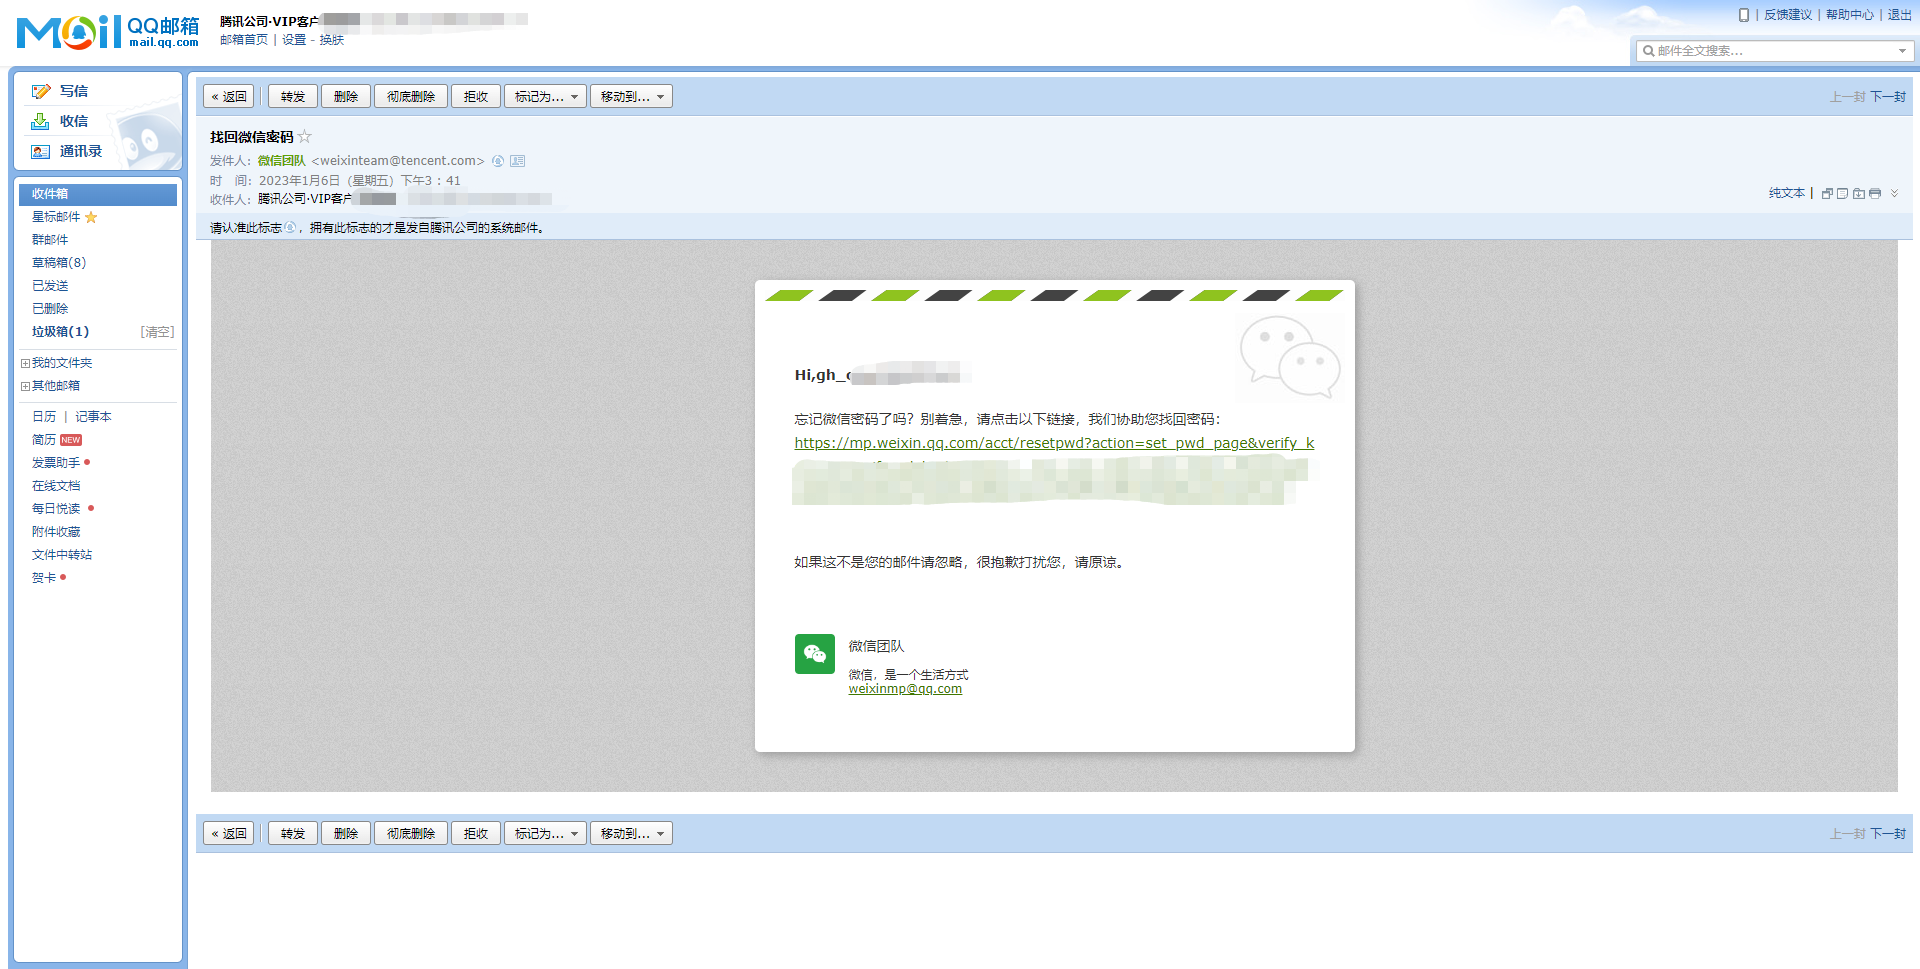Click 删除 in bottom toolbar
Screen dimensions: 1920x969
pos(346,833)
